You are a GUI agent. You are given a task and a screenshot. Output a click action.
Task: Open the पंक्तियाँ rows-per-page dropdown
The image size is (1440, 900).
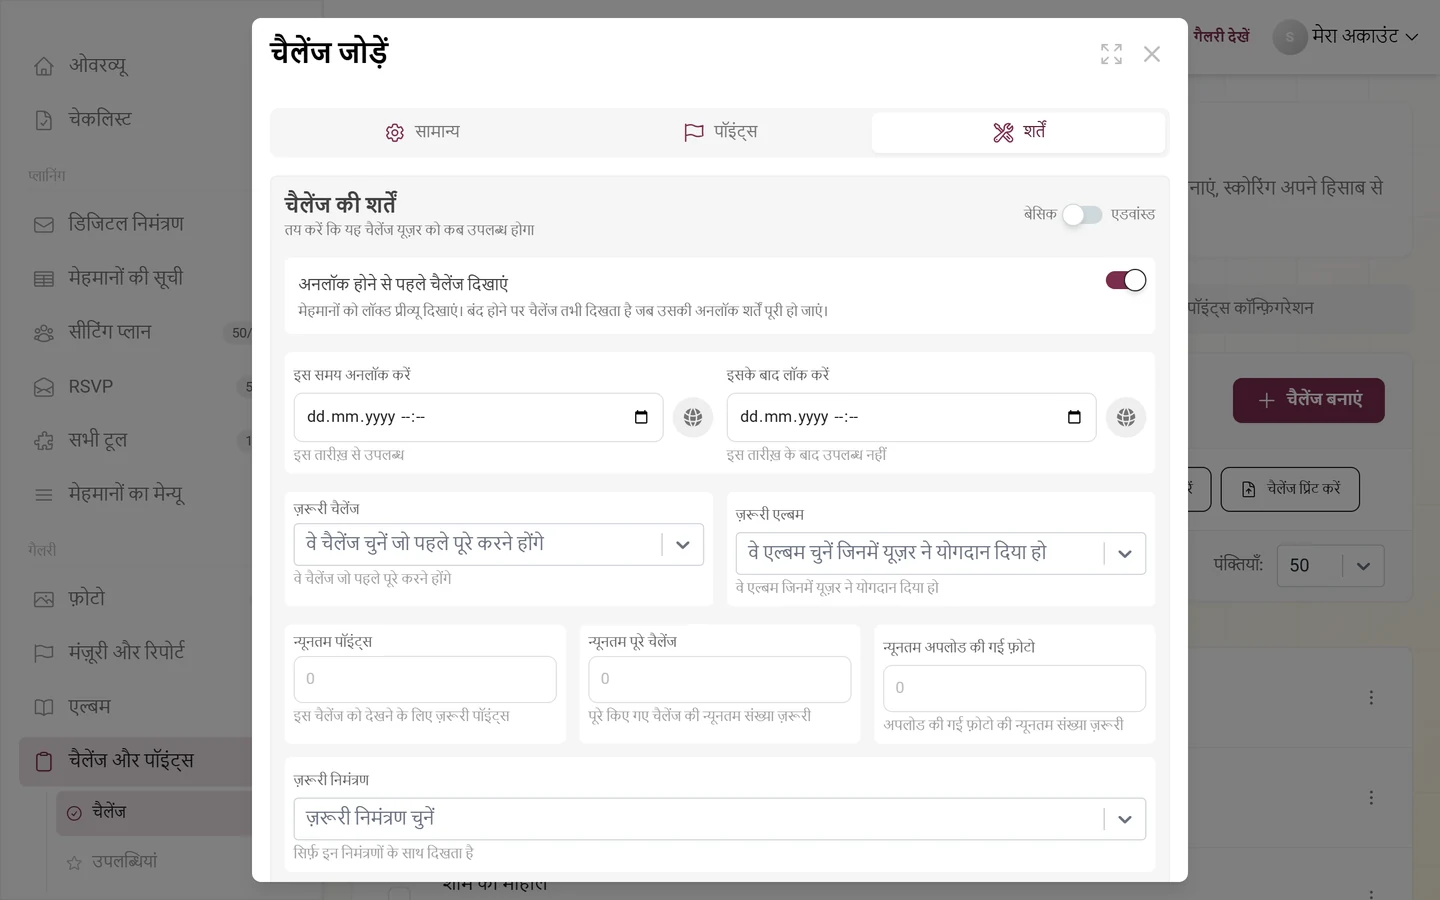point(1330,566)
